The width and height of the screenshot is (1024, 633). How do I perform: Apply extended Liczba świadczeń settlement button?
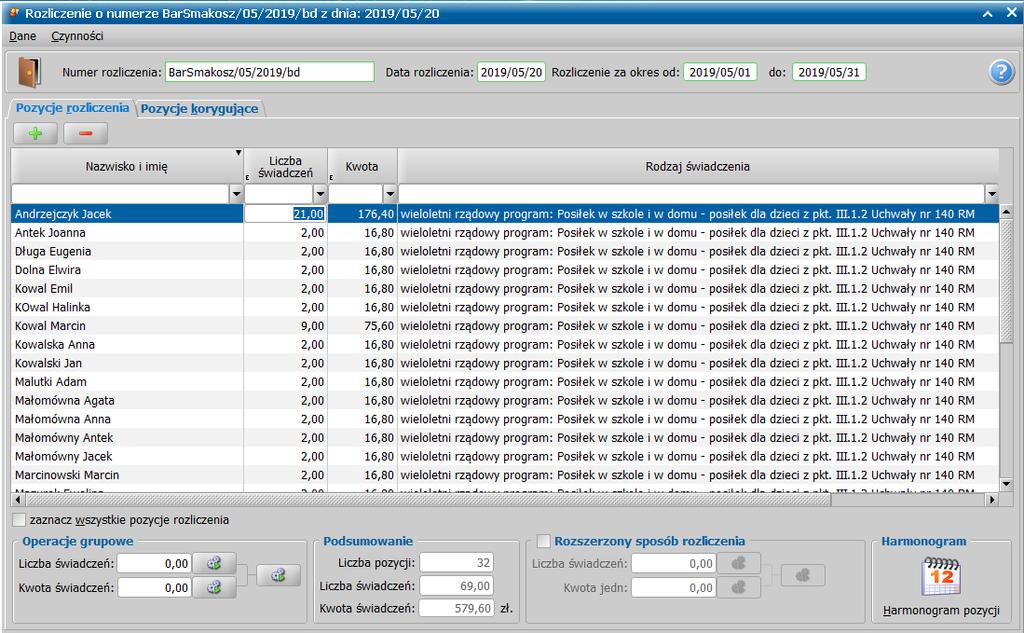pyautogui.click(x=739, y=563)
